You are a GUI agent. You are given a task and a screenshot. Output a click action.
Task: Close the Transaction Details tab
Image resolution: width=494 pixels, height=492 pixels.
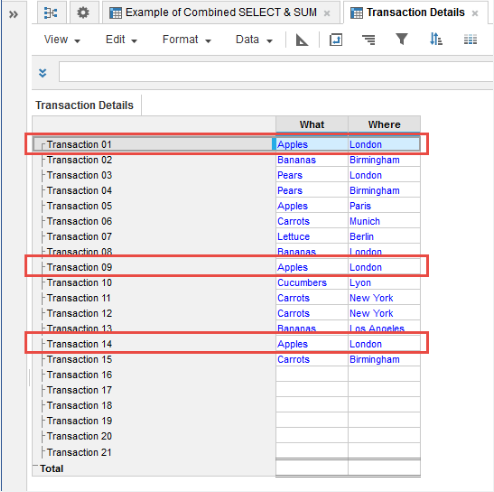pyautogui.click(x=475, y=13)
